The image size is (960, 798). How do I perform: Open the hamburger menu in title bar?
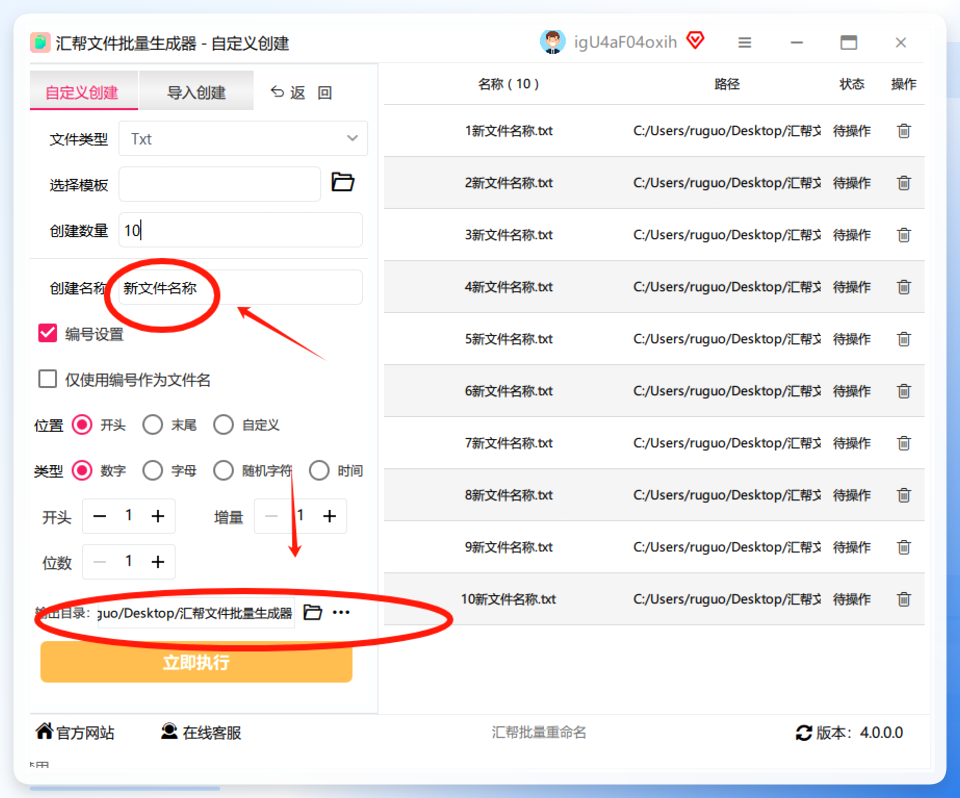pos(744,43)
